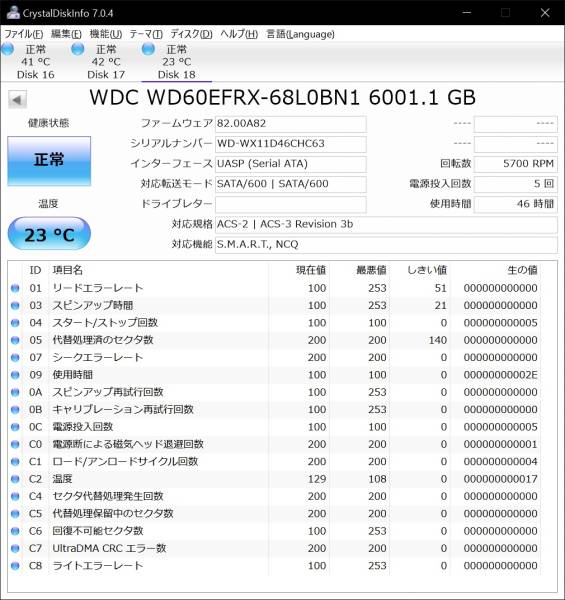Viewport: 565px width, 600px height.
Task: Click the Disk 16 blue status orb
Action: point(8,49)
